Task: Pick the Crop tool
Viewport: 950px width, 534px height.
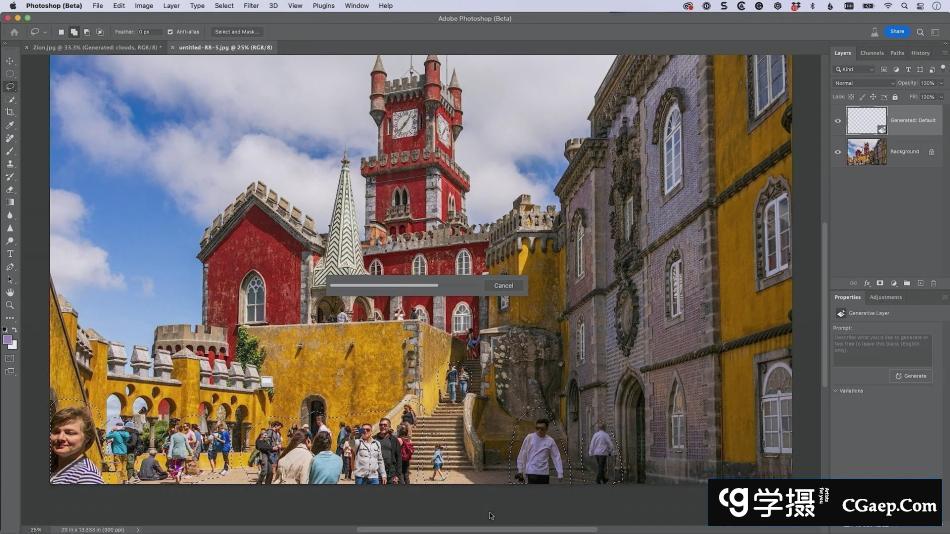Action: click(x=10, y=112)
